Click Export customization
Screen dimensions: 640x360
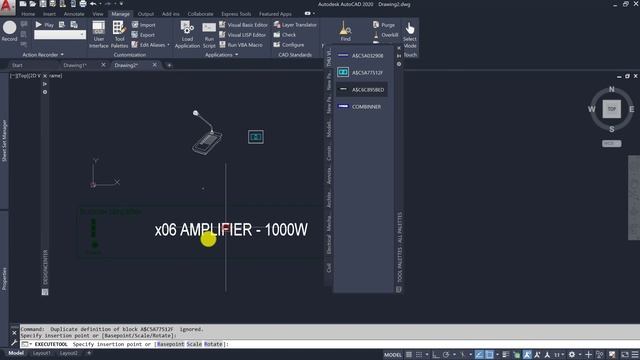pos(144,35)
